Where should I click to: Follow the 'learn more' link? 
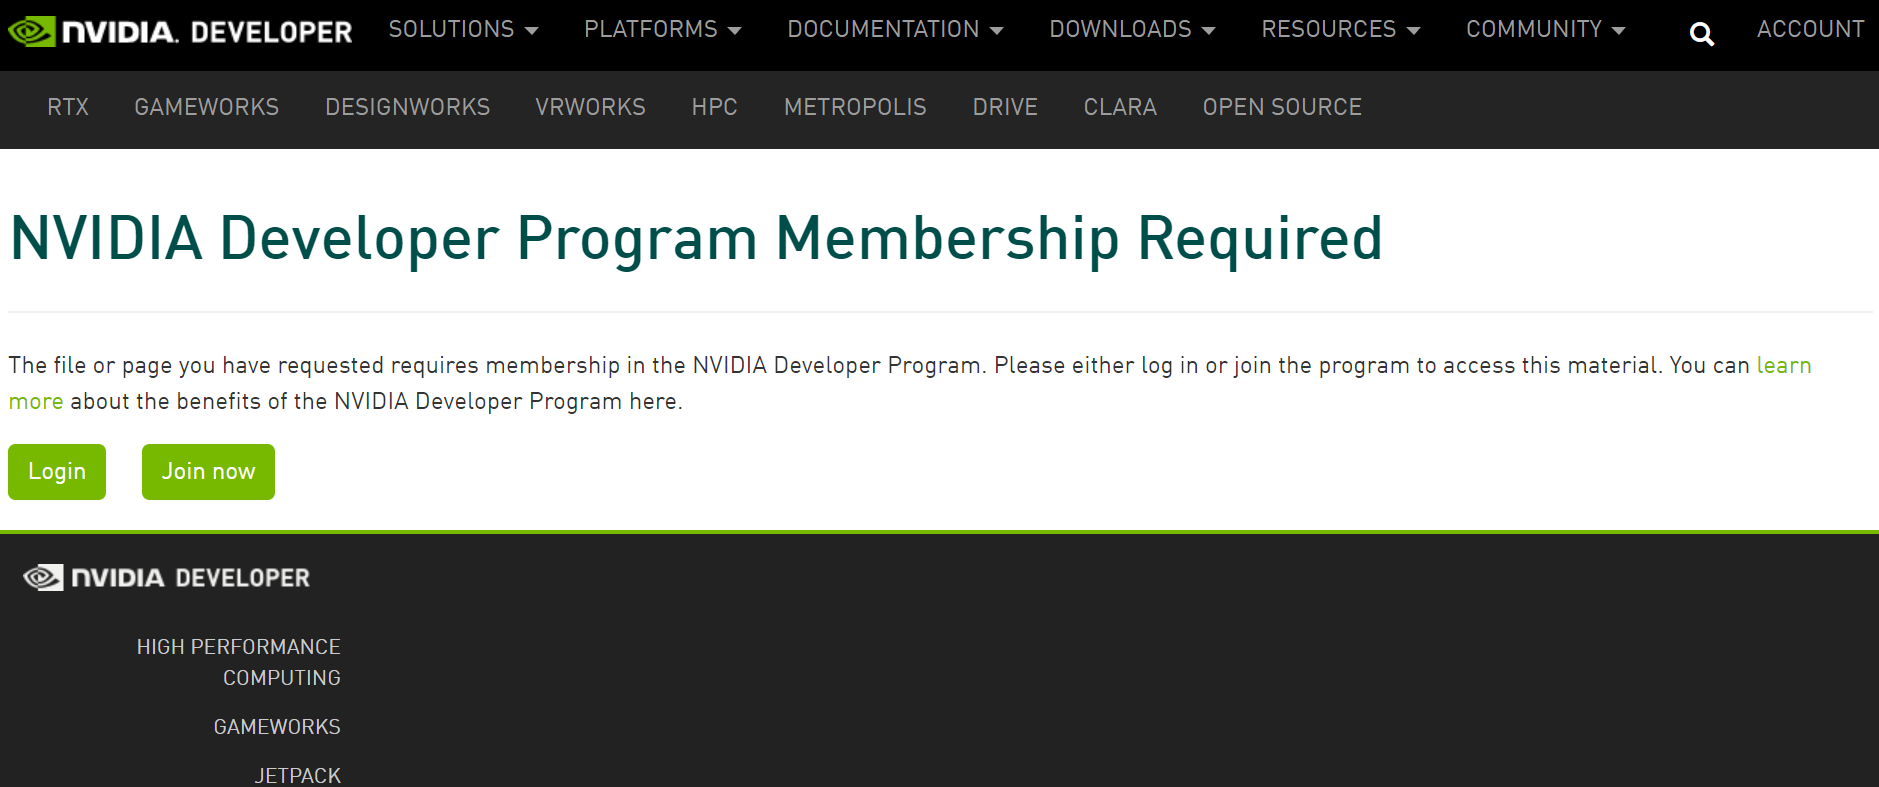coord(1784,366)
